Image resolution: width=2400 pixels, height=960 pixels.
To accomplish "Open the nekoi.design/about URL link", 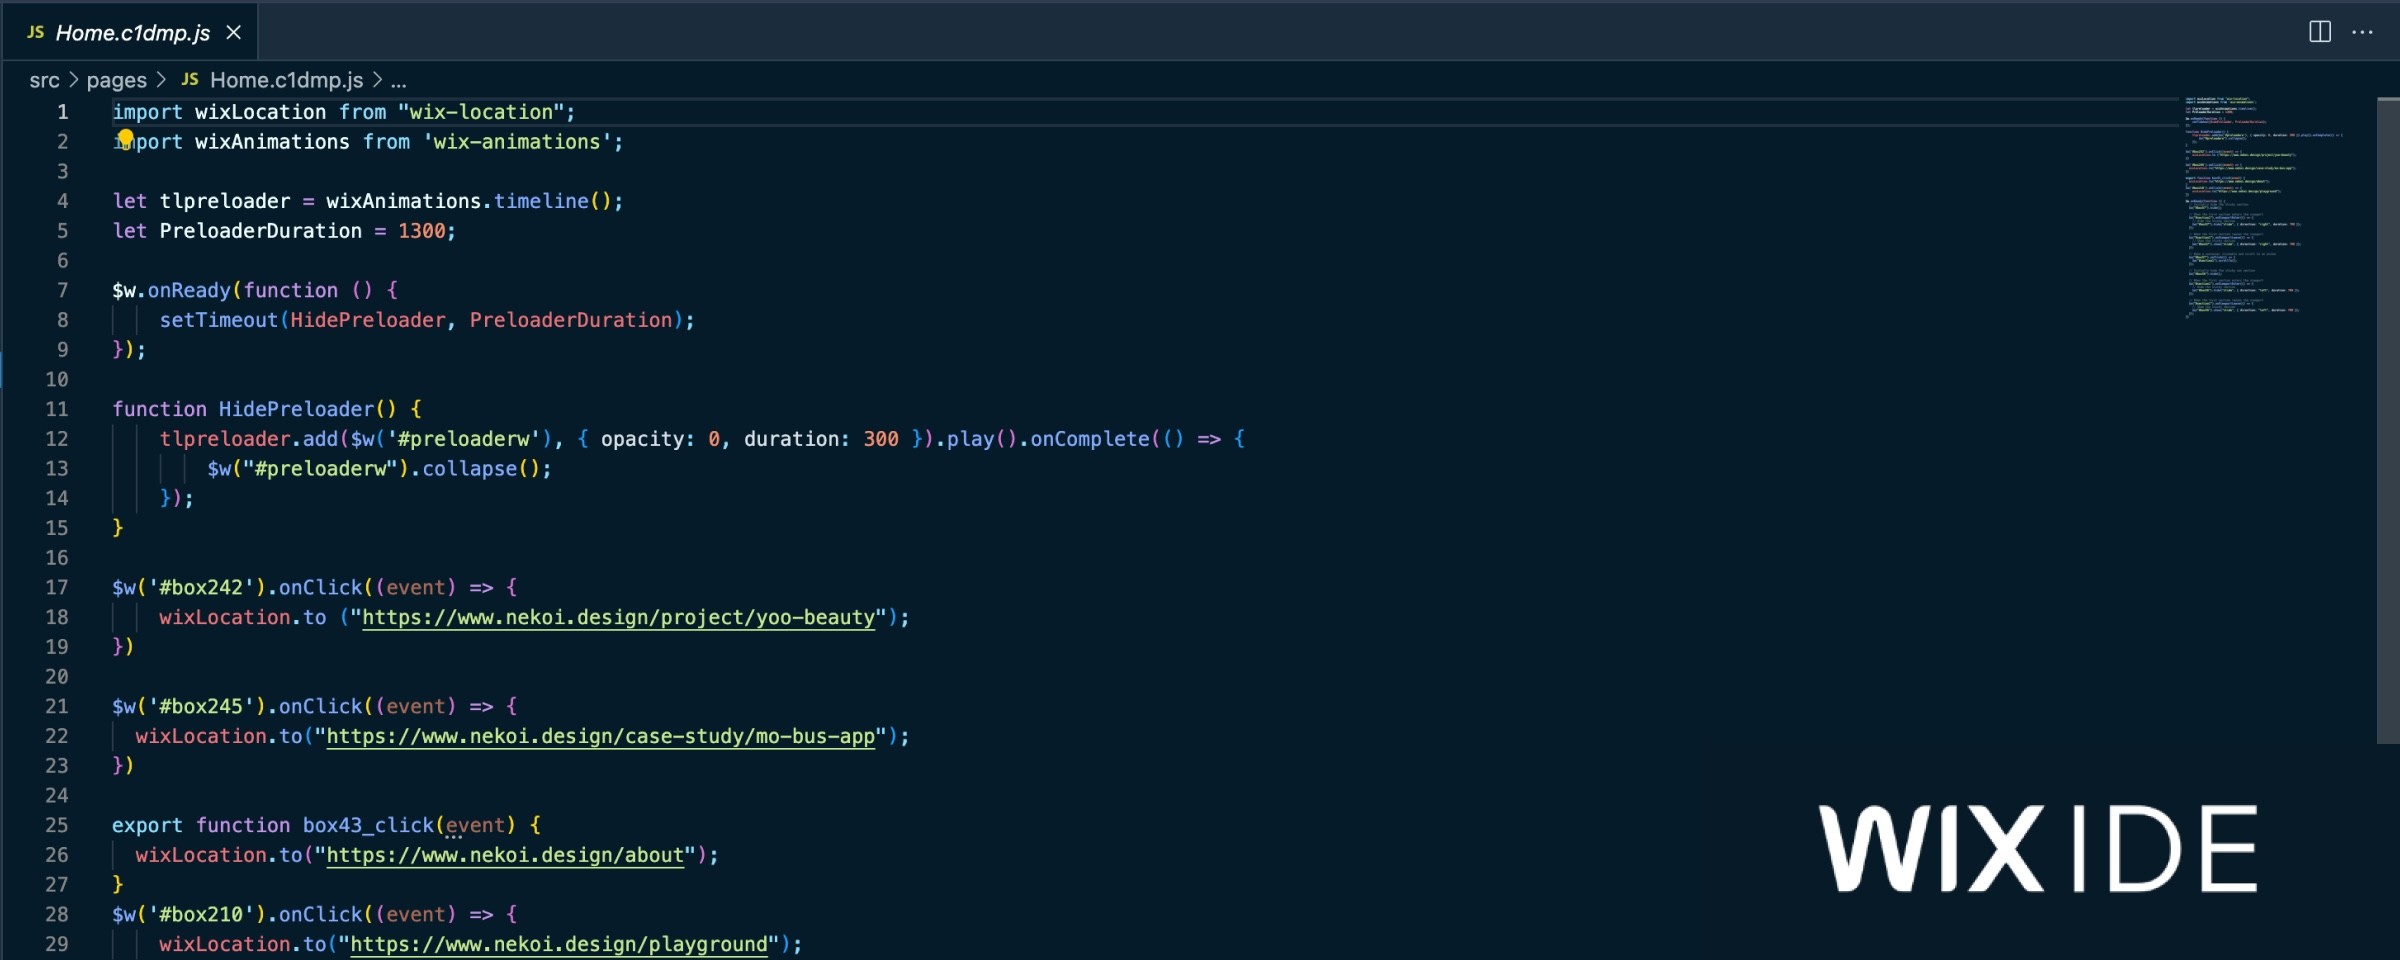I will pyautogui.click(x=505, y=855).
